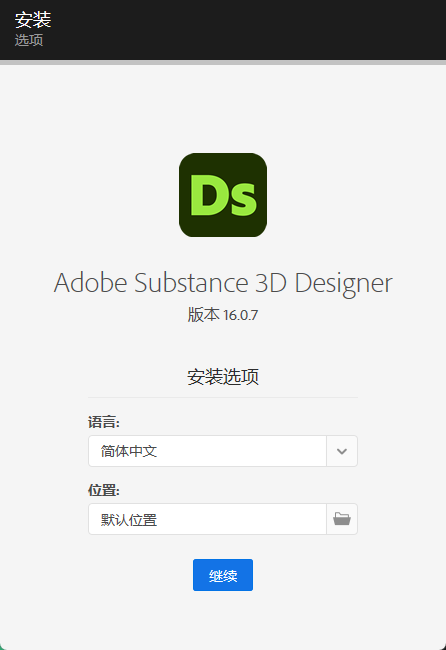Screen dimensions: 446x650
Task: Click the 位置: label
Action: (104, 490)
